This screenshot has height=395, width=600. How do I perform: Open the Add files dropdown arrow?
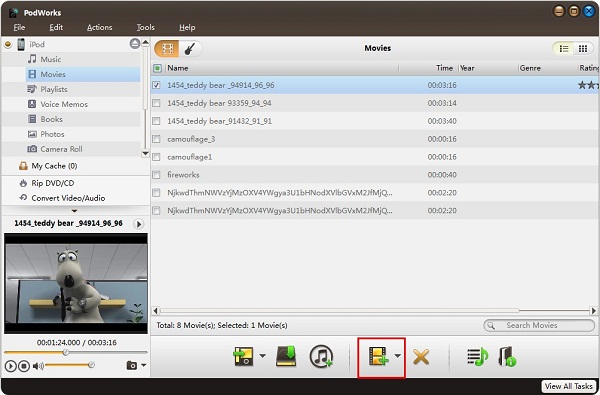tap(398, 356)
